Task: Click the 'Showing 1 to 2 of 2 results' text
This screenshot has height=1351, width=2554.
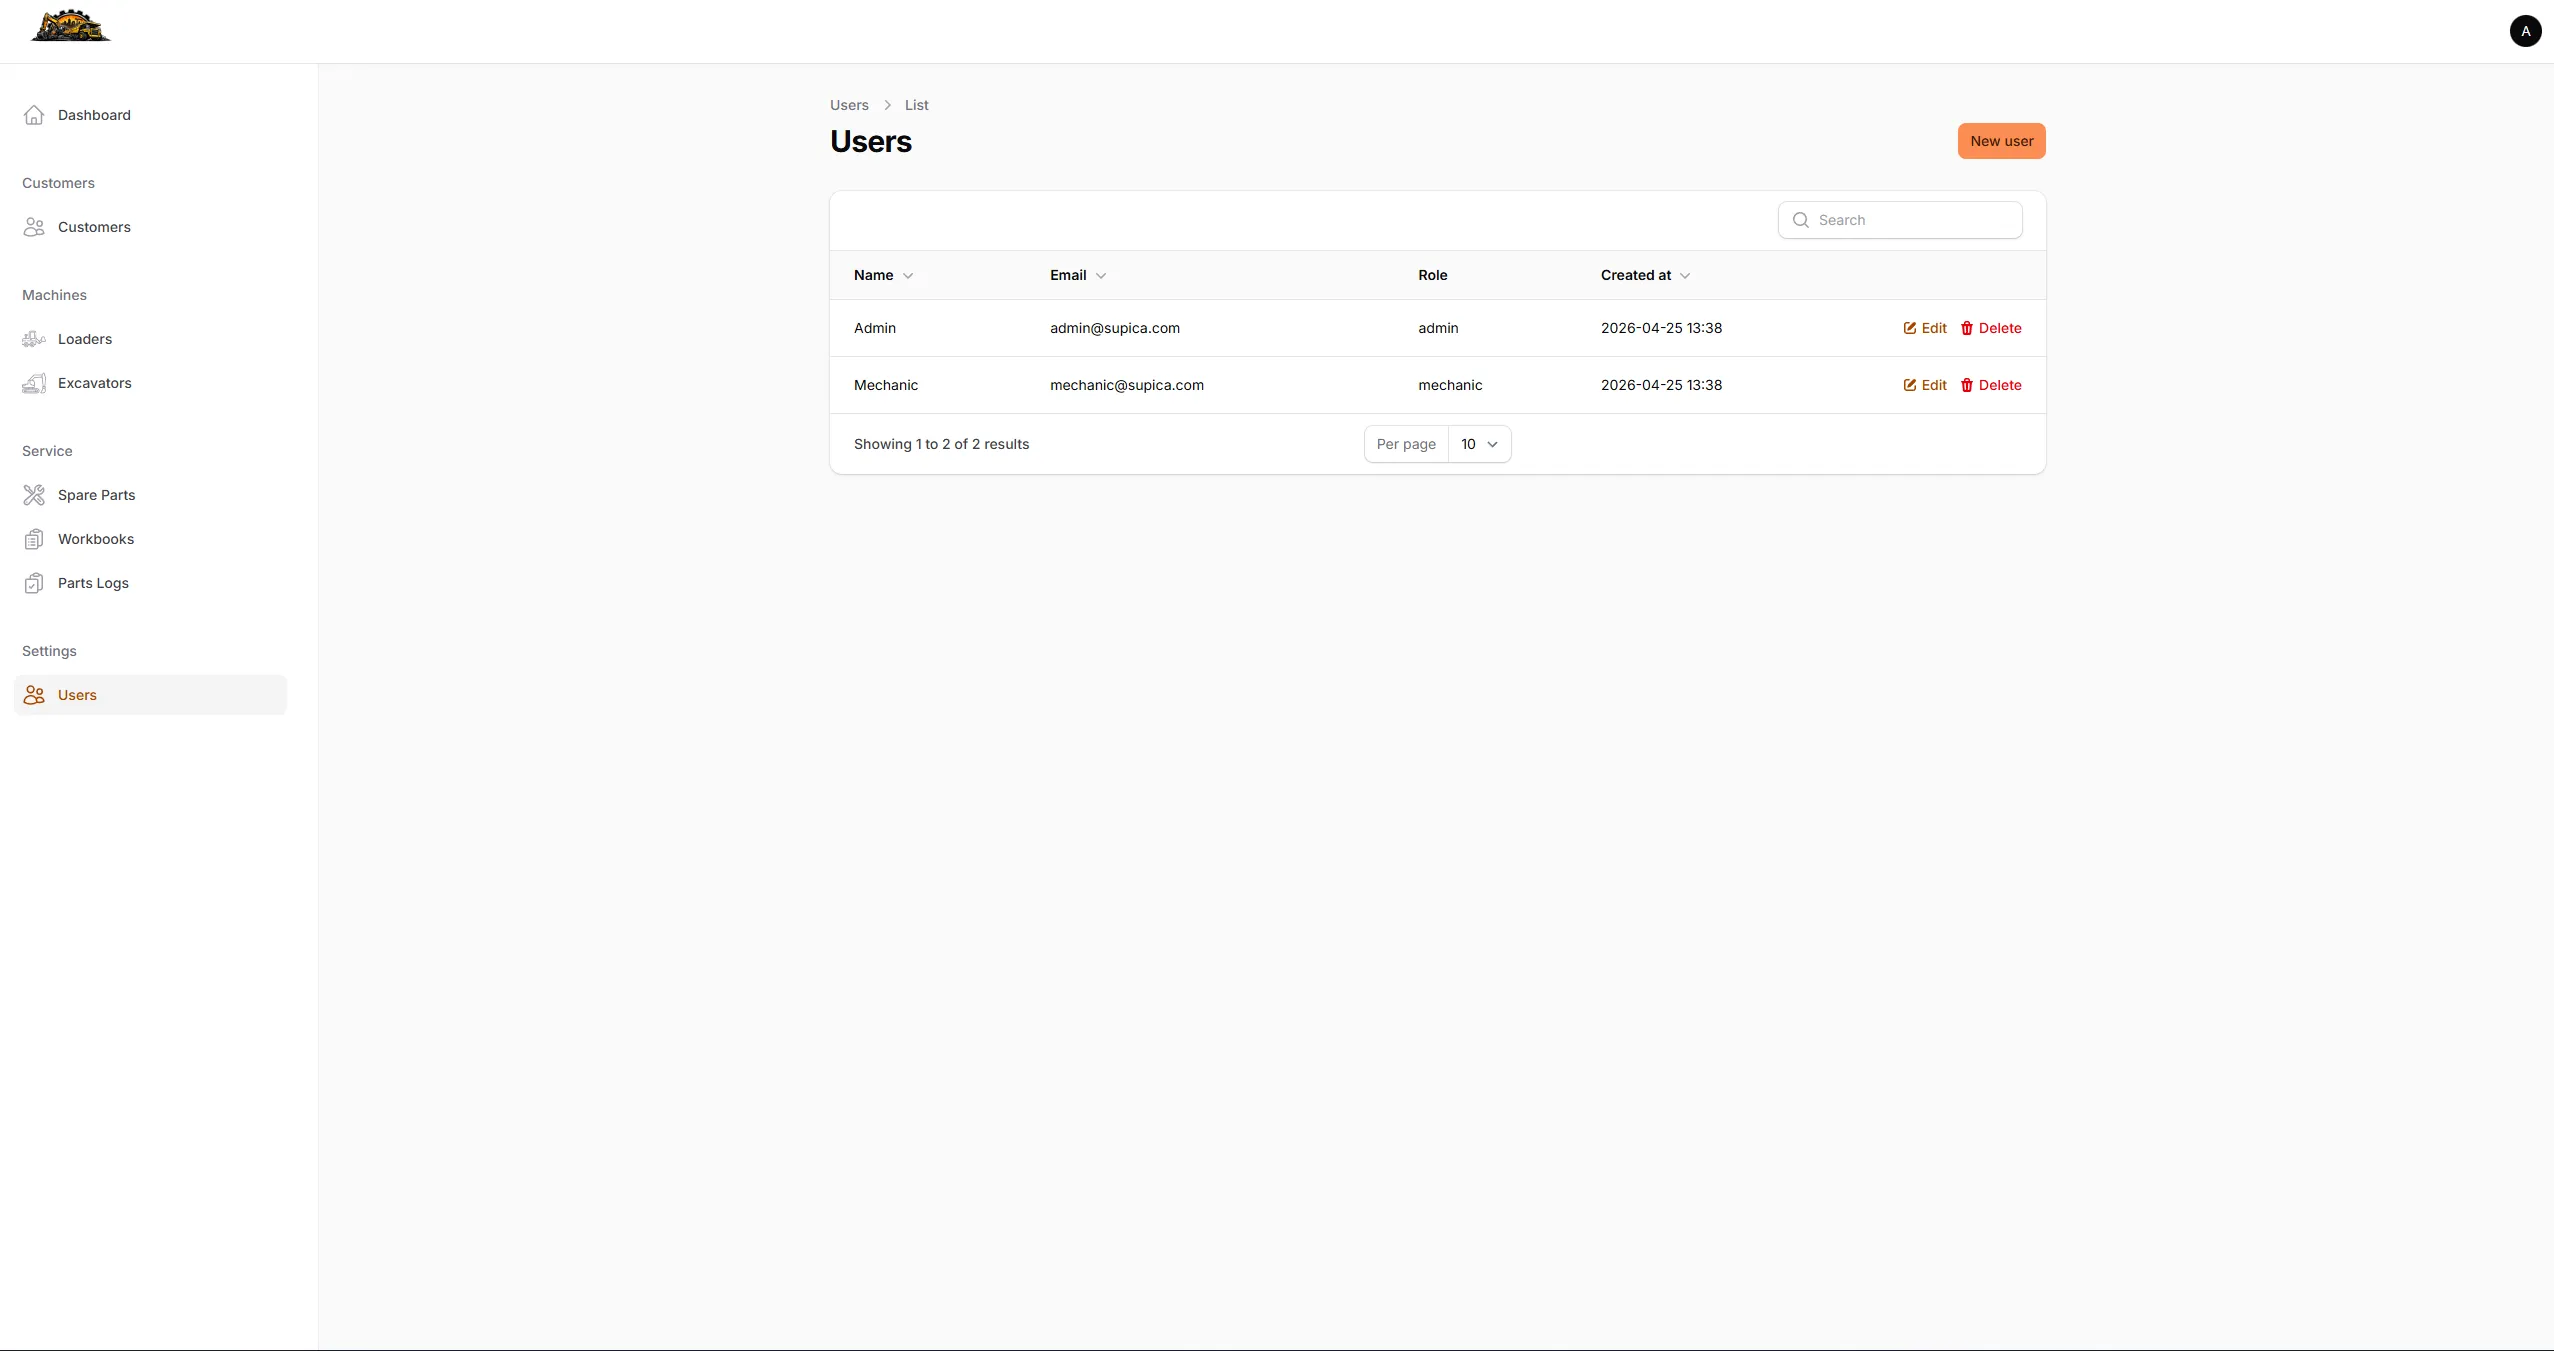Action: (941, 444)
